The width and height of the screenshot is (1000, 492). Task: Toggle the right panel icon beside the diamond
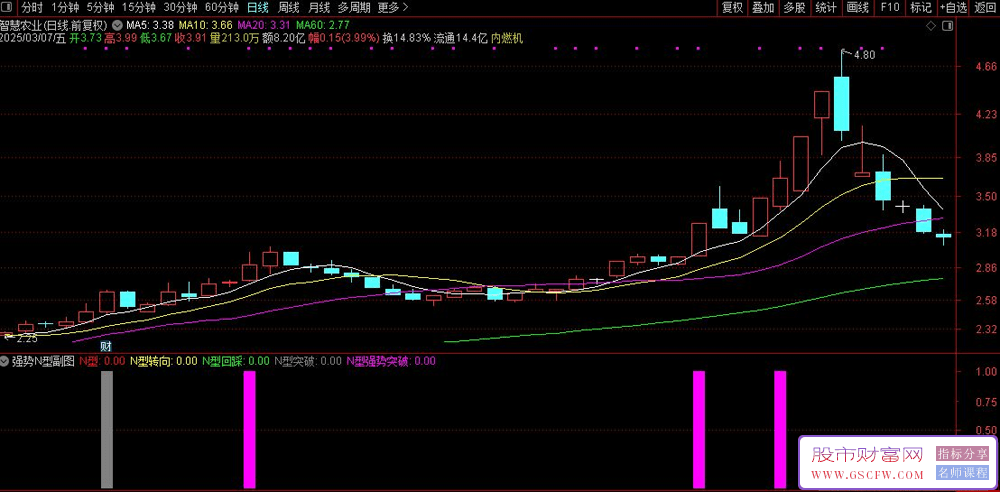(948, 26)
